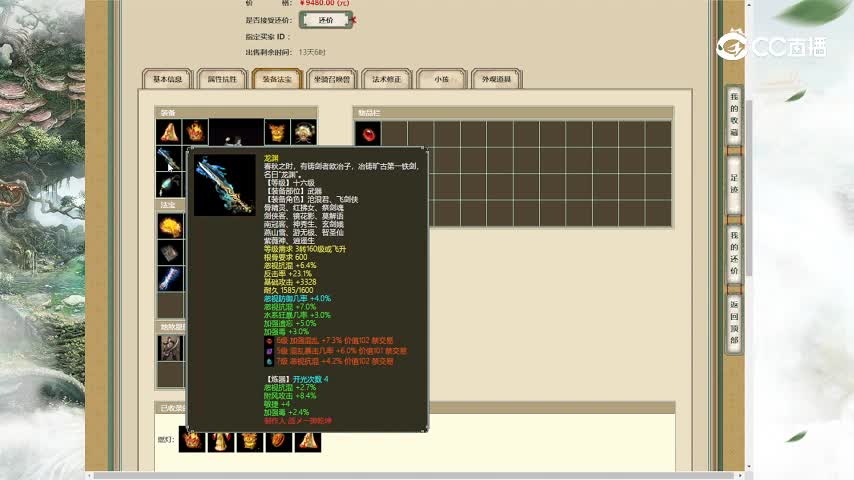The height and width of the screenshot is (480, 854).
Task: Click the teal pendant equipment slot
Action: pyautogui.click(x=169, y=185)
